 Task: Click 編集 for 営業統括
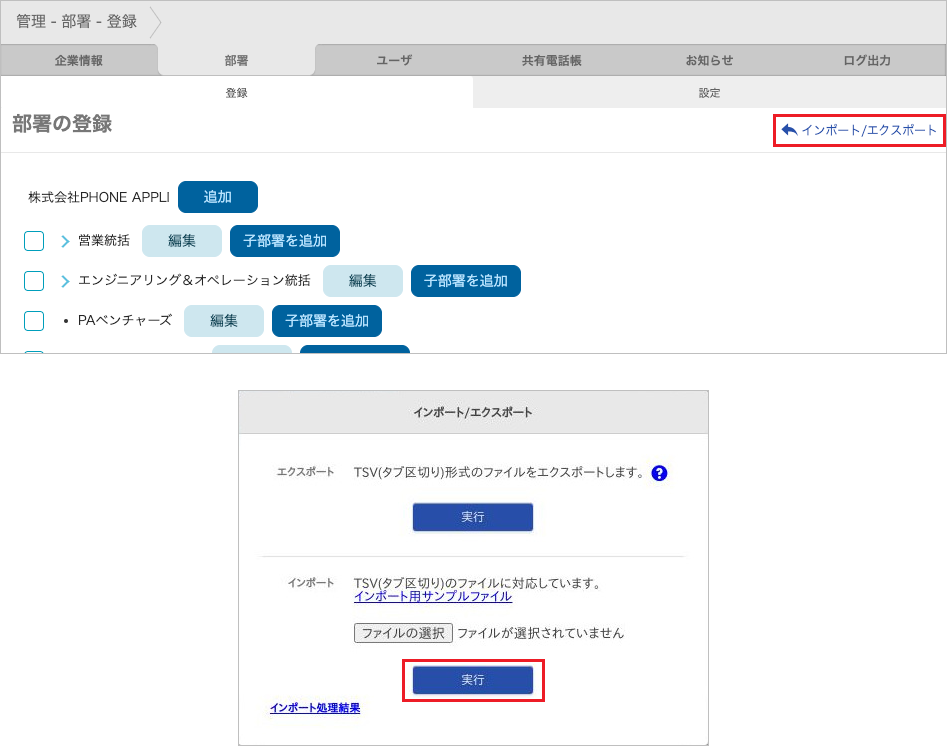(x=182, y=241)
